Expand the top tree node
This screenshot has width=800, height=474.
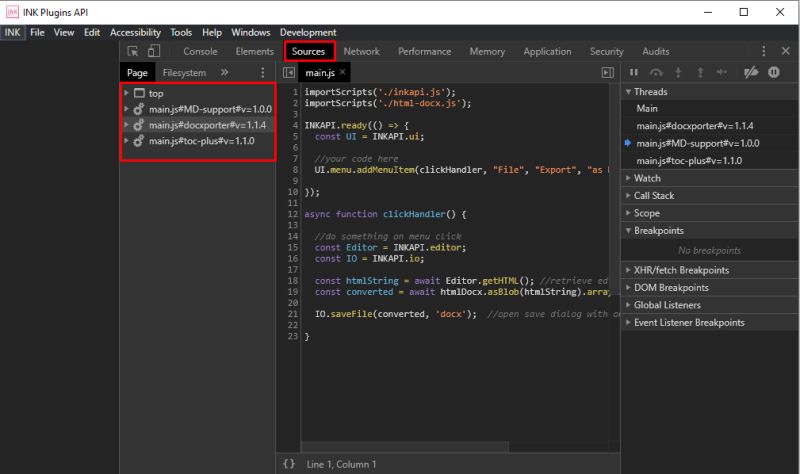click(126, 93)
